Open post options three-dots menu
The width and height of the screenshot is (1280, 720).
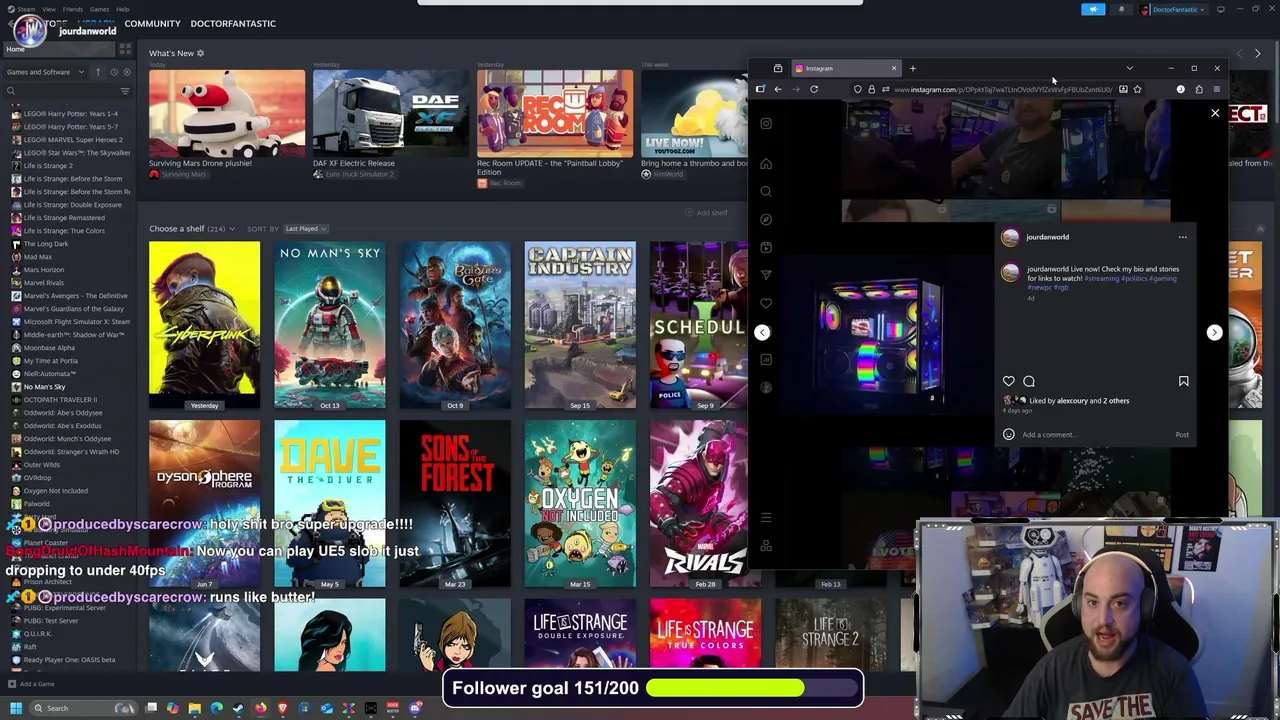click(1182, 237)
